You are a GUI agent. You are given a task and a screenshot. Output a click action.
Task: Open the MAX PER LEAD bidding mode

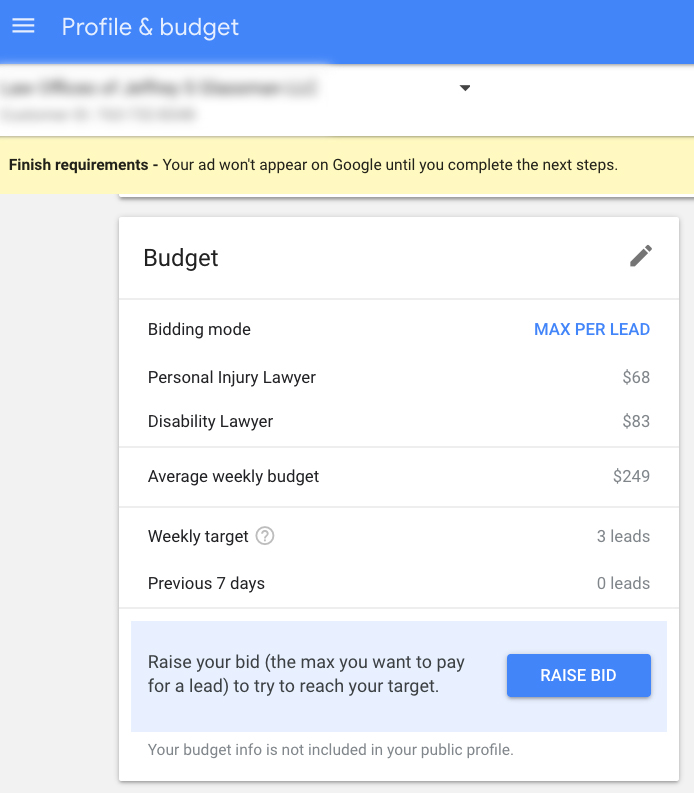592,329
